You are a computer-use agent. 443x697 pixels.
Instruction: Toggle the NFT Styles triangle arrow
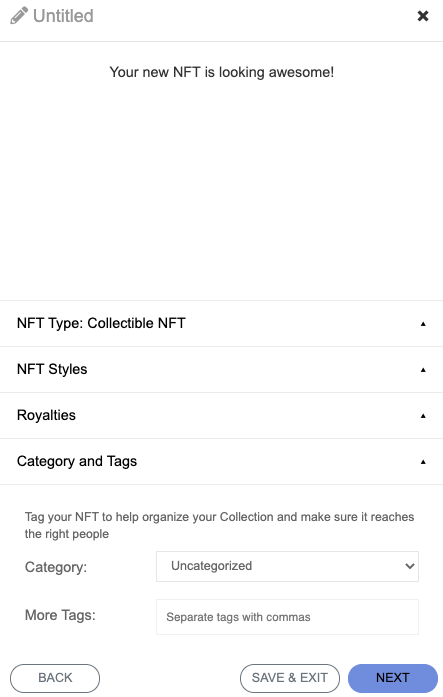click(x=423, y=370)
